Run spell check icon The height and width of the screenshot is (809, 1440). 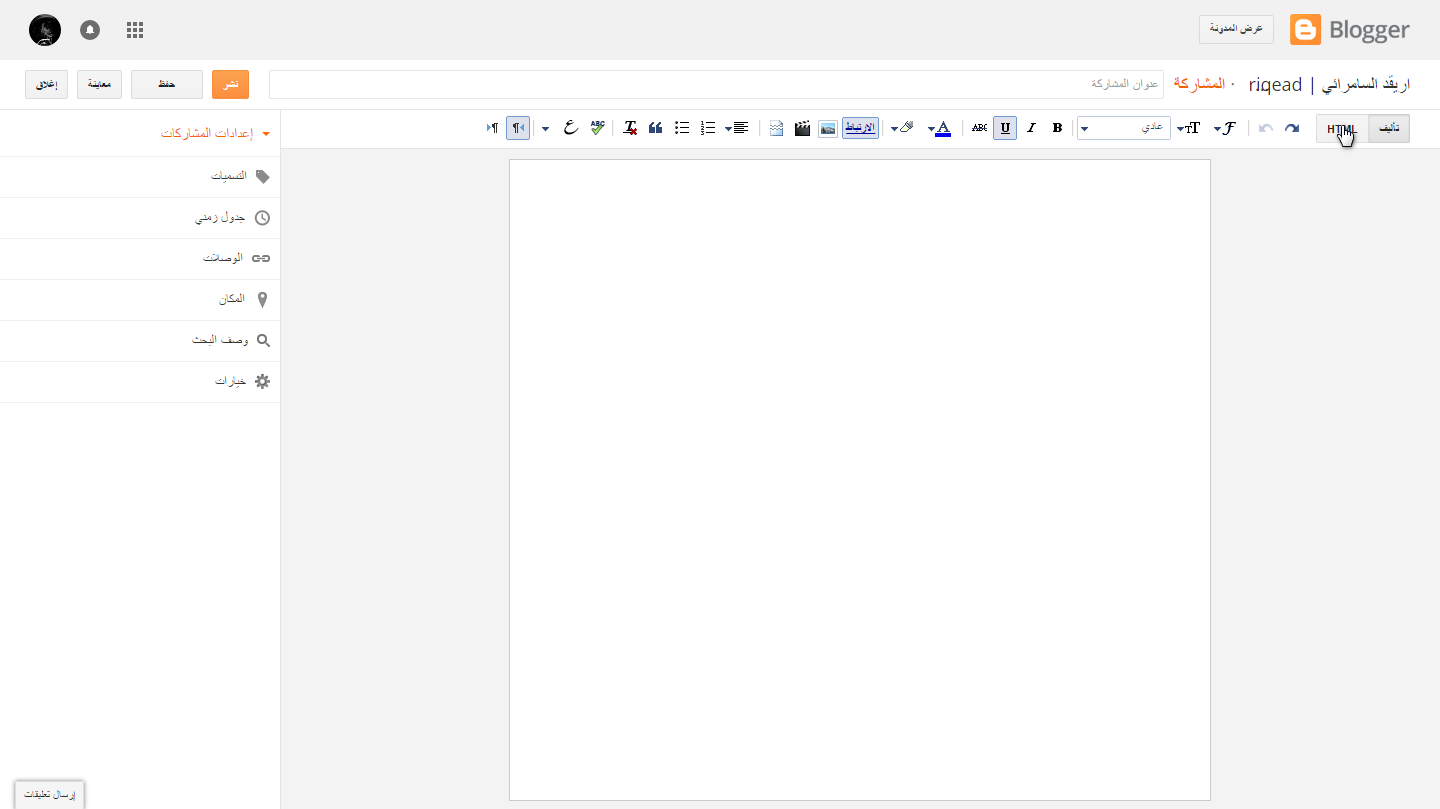598,128
